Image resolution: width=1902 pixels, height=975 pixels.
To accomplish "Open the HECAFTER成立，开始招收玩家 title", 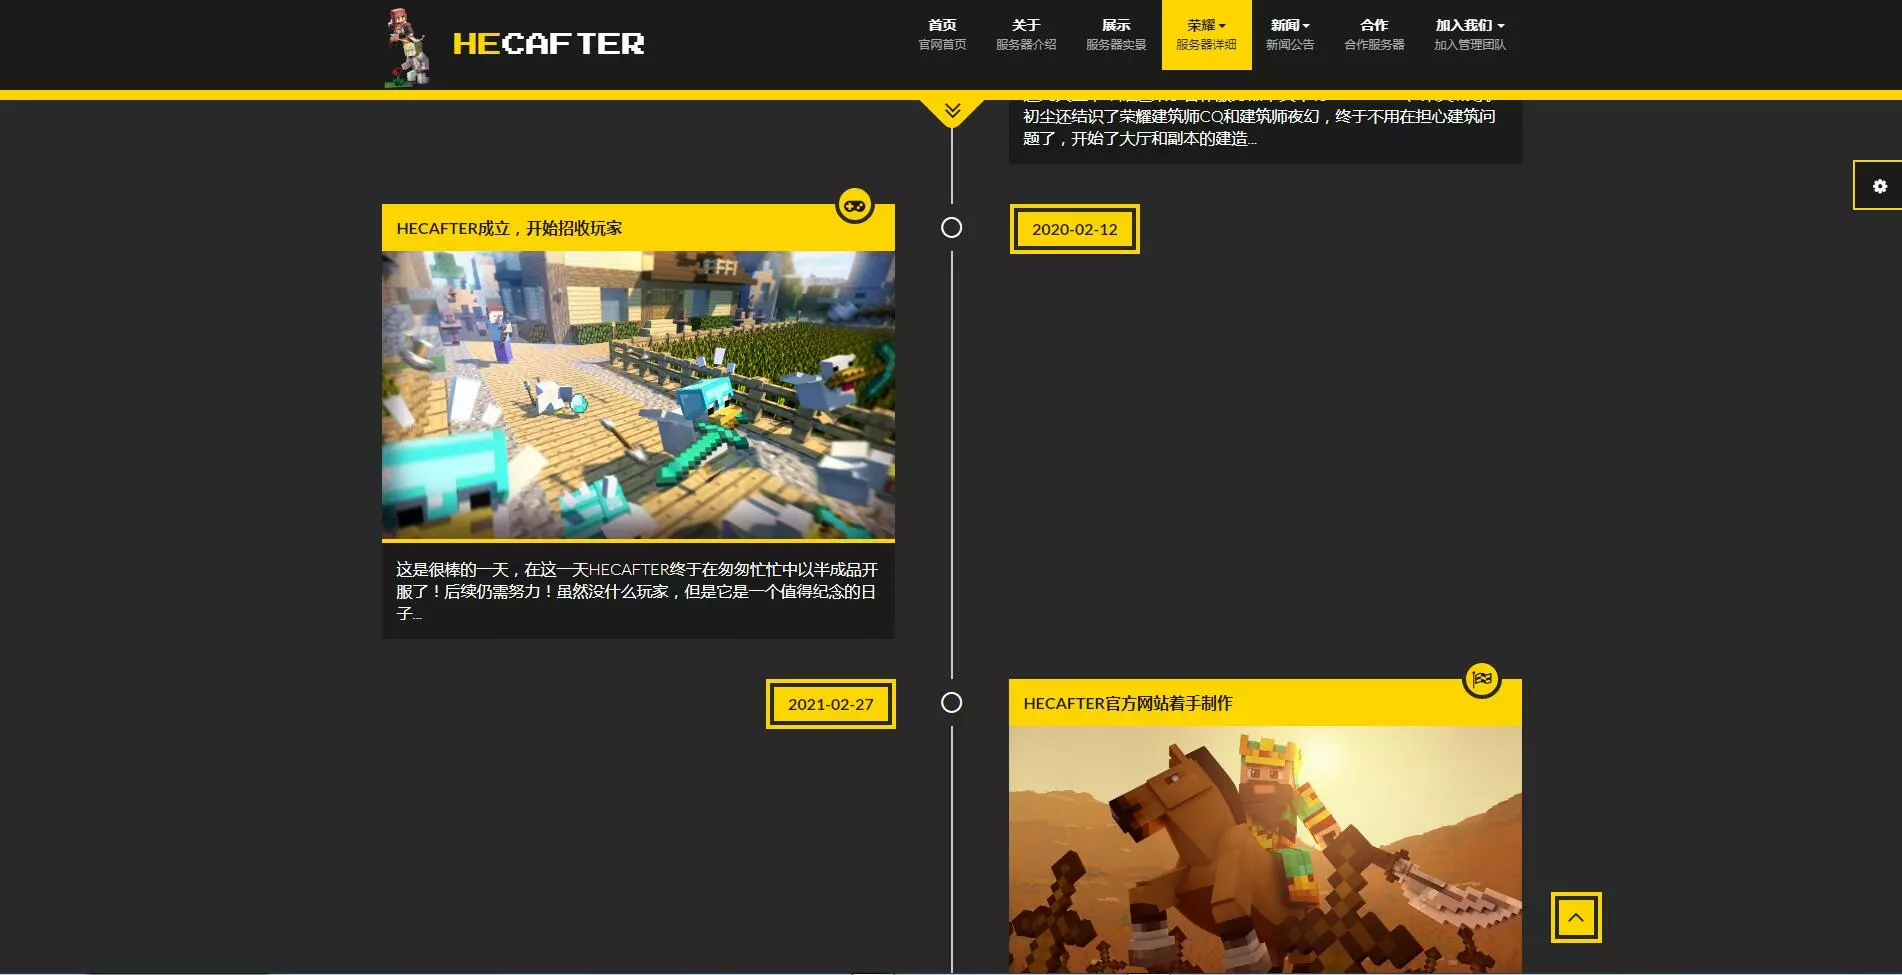I will [x=509, y=228].
